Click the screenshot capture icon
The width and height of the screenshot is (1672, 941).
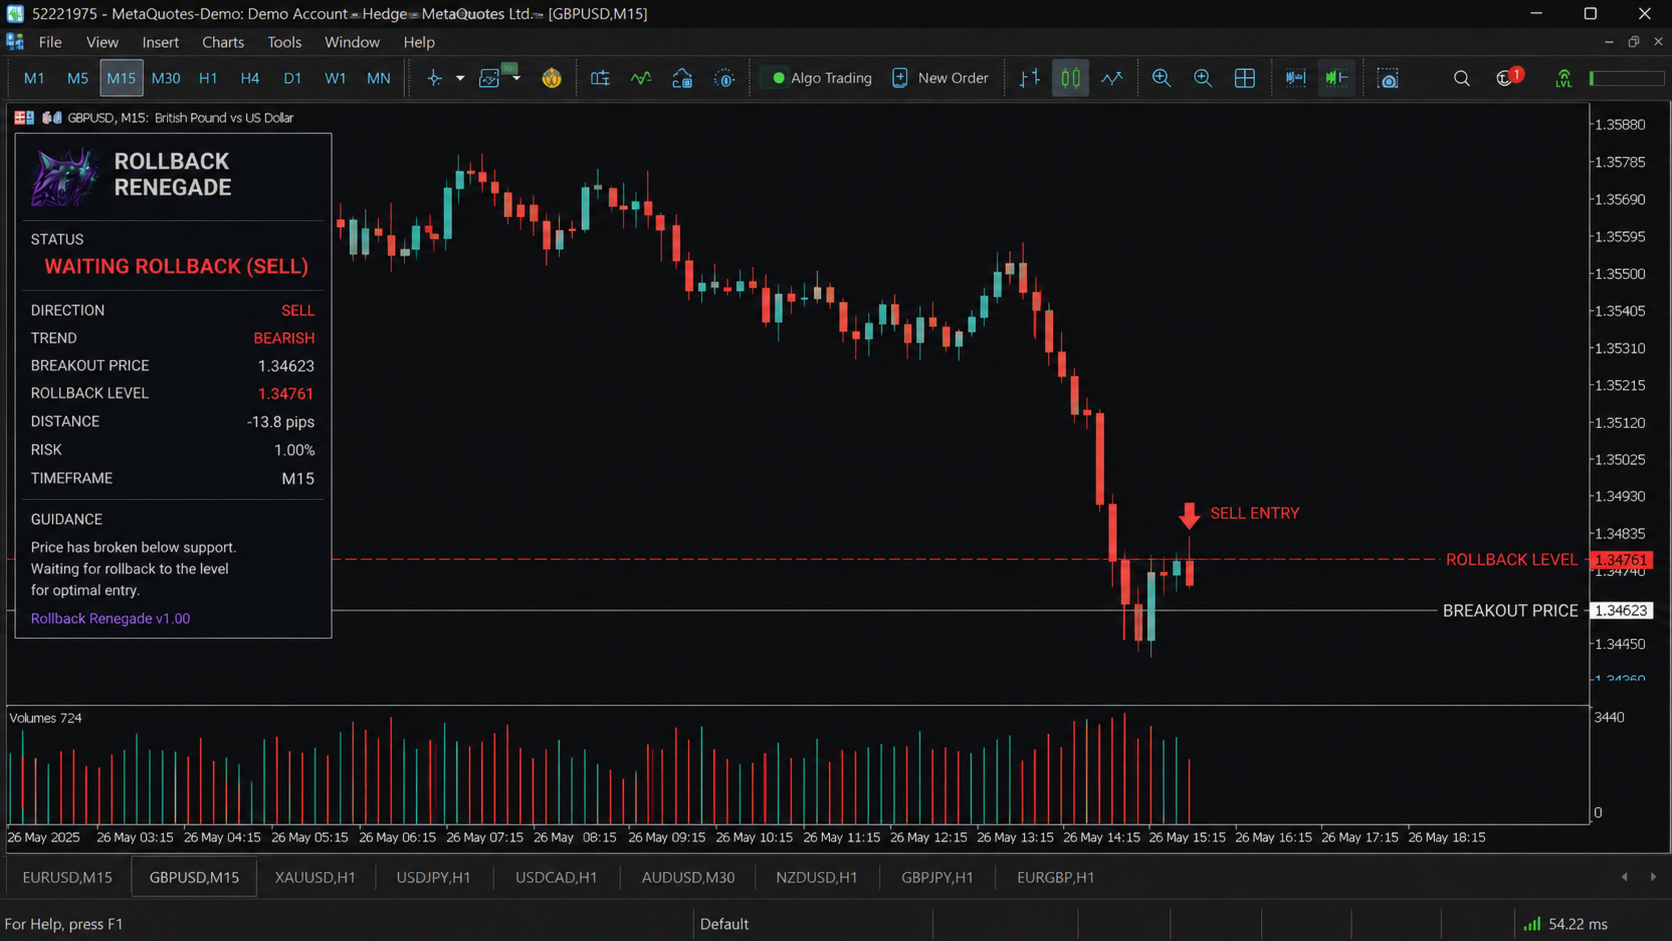[1388, 78]
